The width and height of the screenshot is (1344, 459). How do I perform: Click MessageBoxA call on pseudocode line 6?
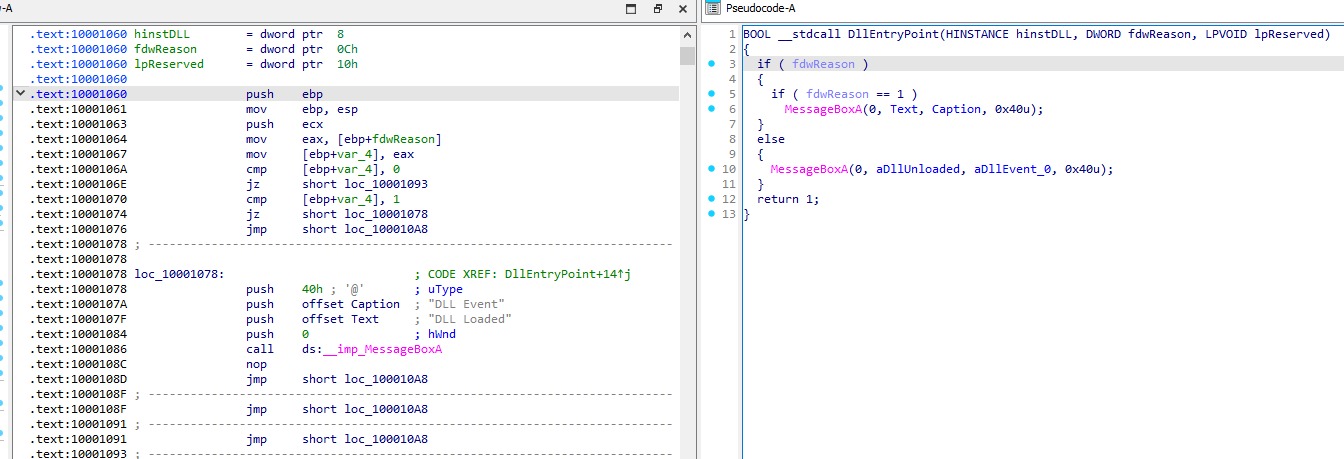[823, 109]
